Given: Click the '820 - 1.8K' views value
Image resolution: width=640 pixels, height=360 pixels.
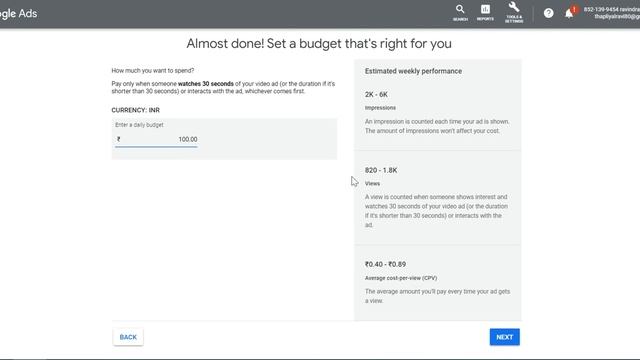Looking at the screenshot, I should point(381,170).
